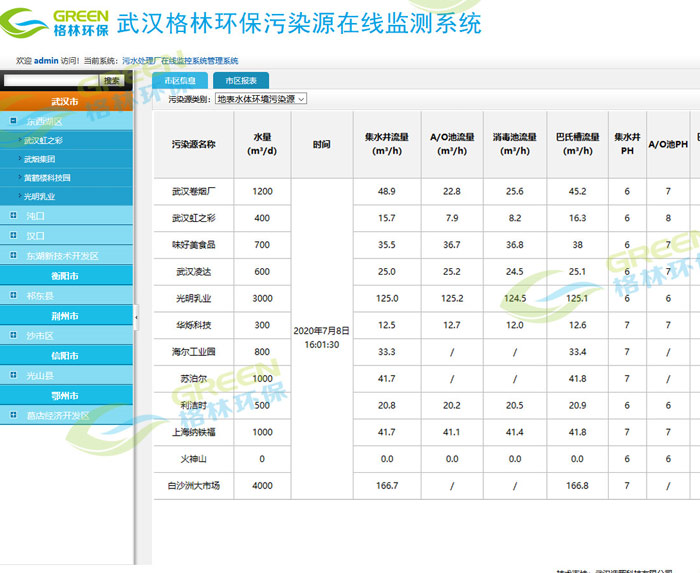
Task: Open the admin user link
Action: (x=46, y=61)
